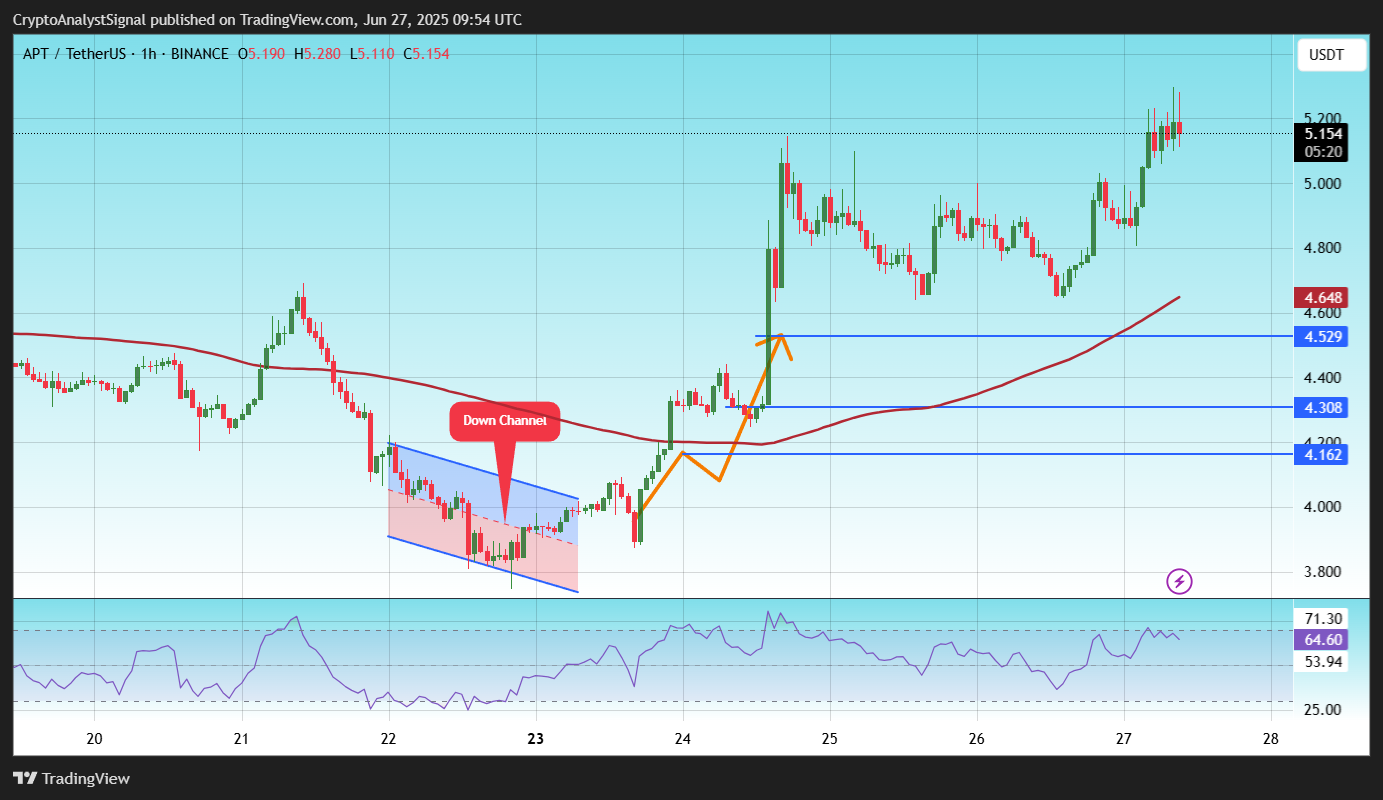Click date 26 on the time axis
This screenshot has width=1383, height=800.
pos(977,740)
